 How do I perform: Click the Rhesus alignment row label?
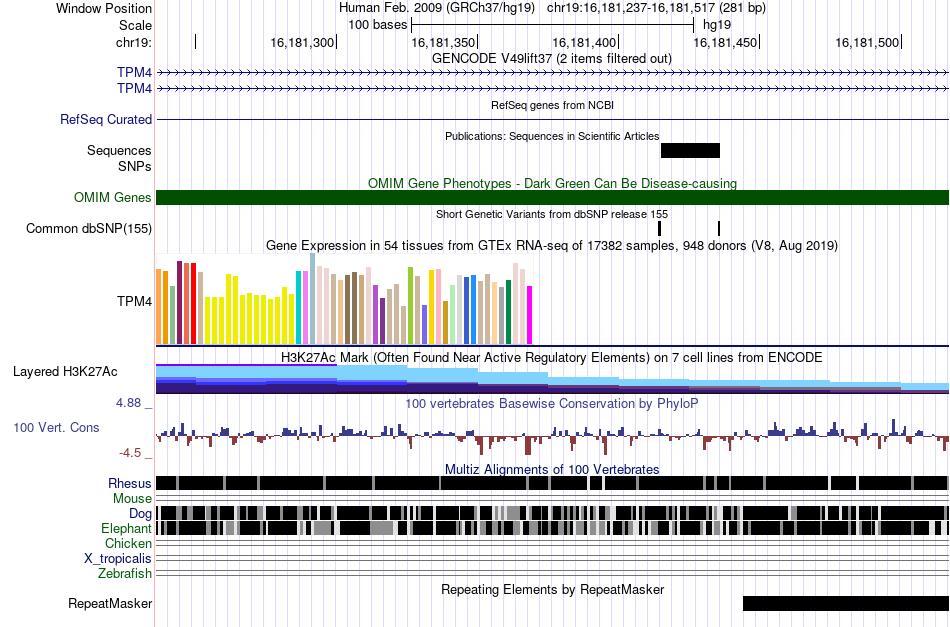pyautogui.click(x=130, y=483)
